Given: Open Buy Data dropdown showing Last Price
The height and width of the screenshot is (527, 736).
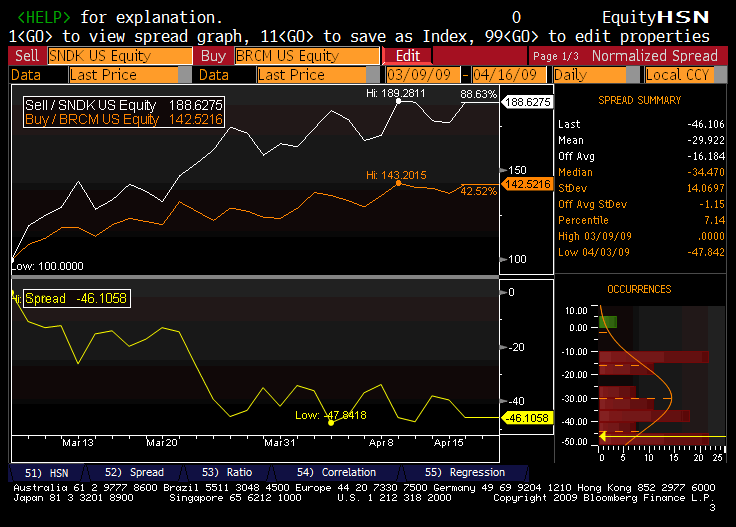Looking at the screenshot, I should [318, 75].
